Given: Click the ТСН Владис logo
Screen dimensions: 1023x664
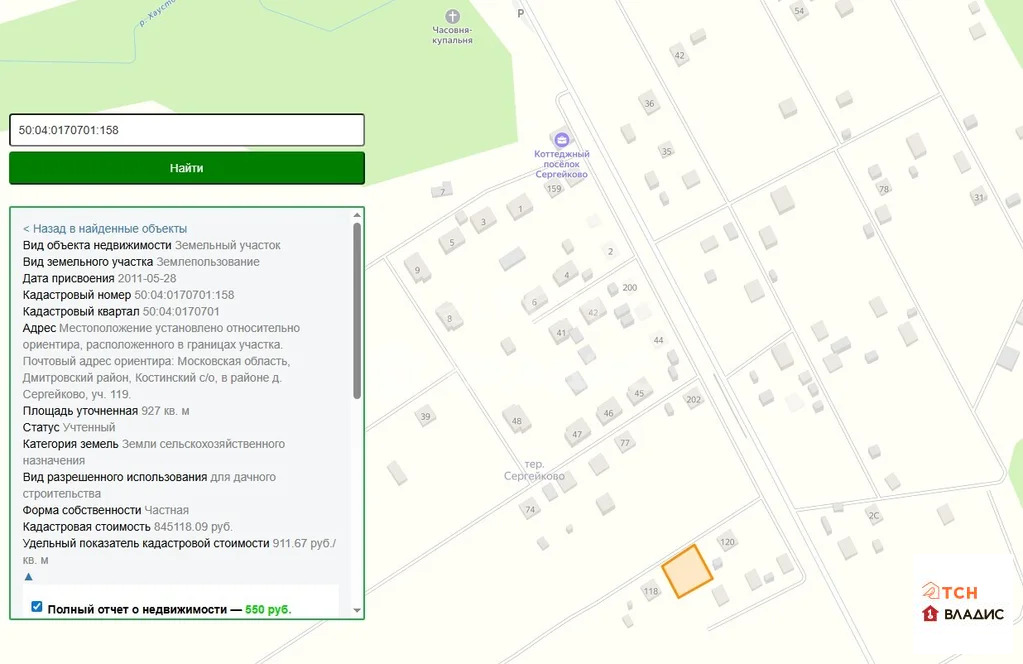Looking at the screenshot, I should (x=962, y=603).
